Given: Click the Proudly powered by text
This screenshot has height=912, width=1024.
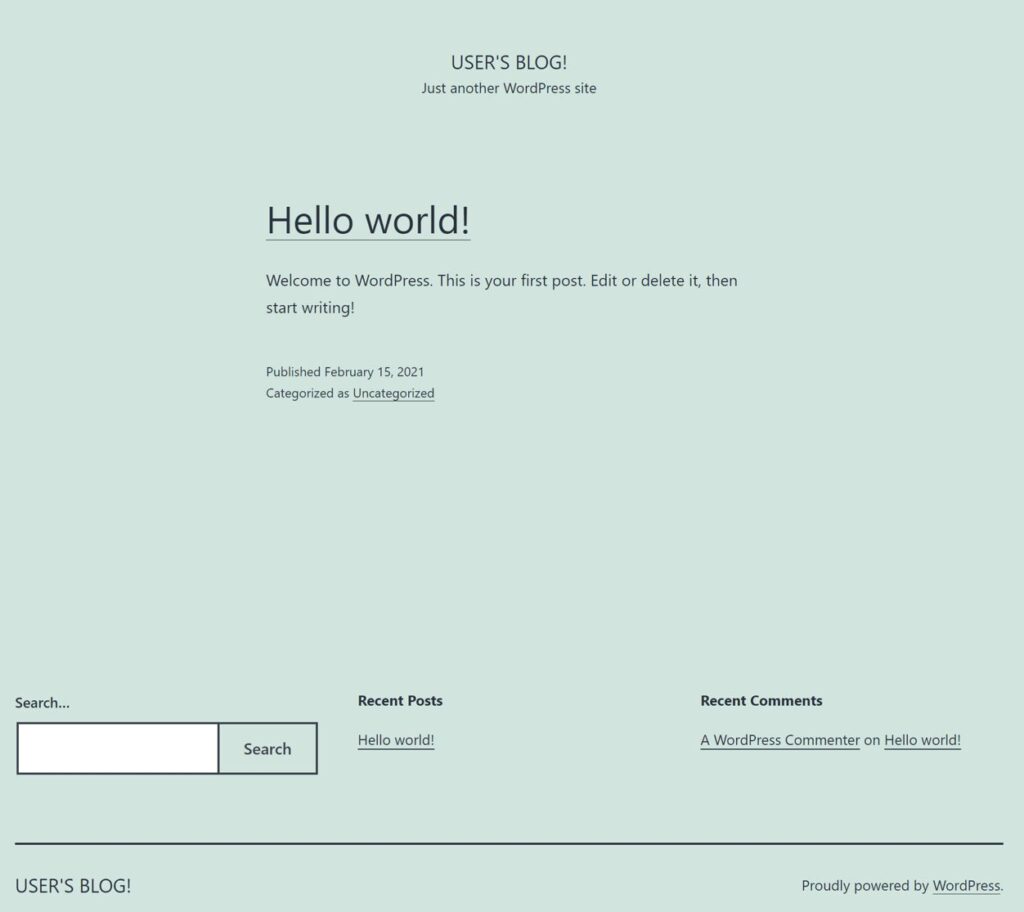Looking at the screenshot, I should [x=864, y=885].
